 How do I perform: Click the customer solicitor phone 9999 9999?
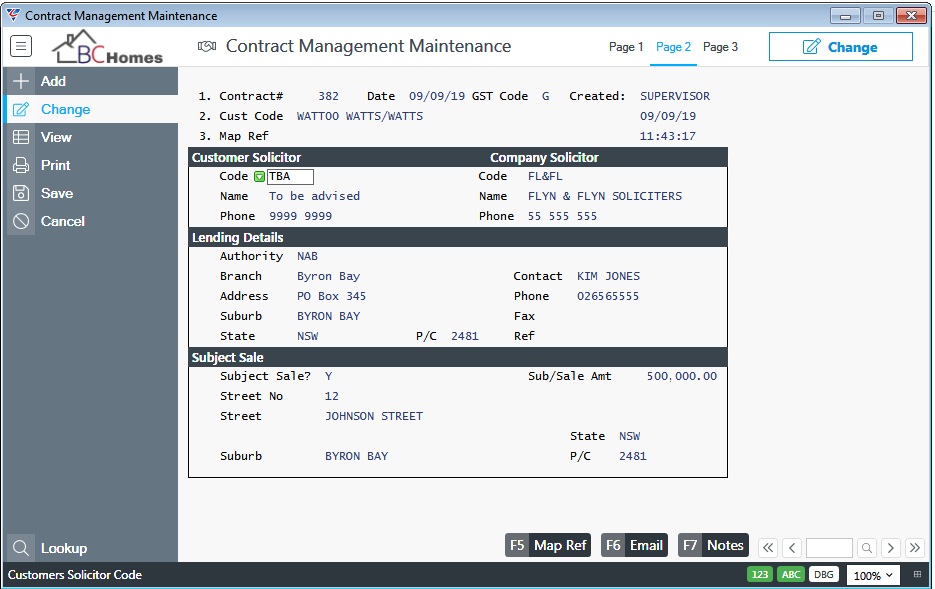(x=301, y=216)
